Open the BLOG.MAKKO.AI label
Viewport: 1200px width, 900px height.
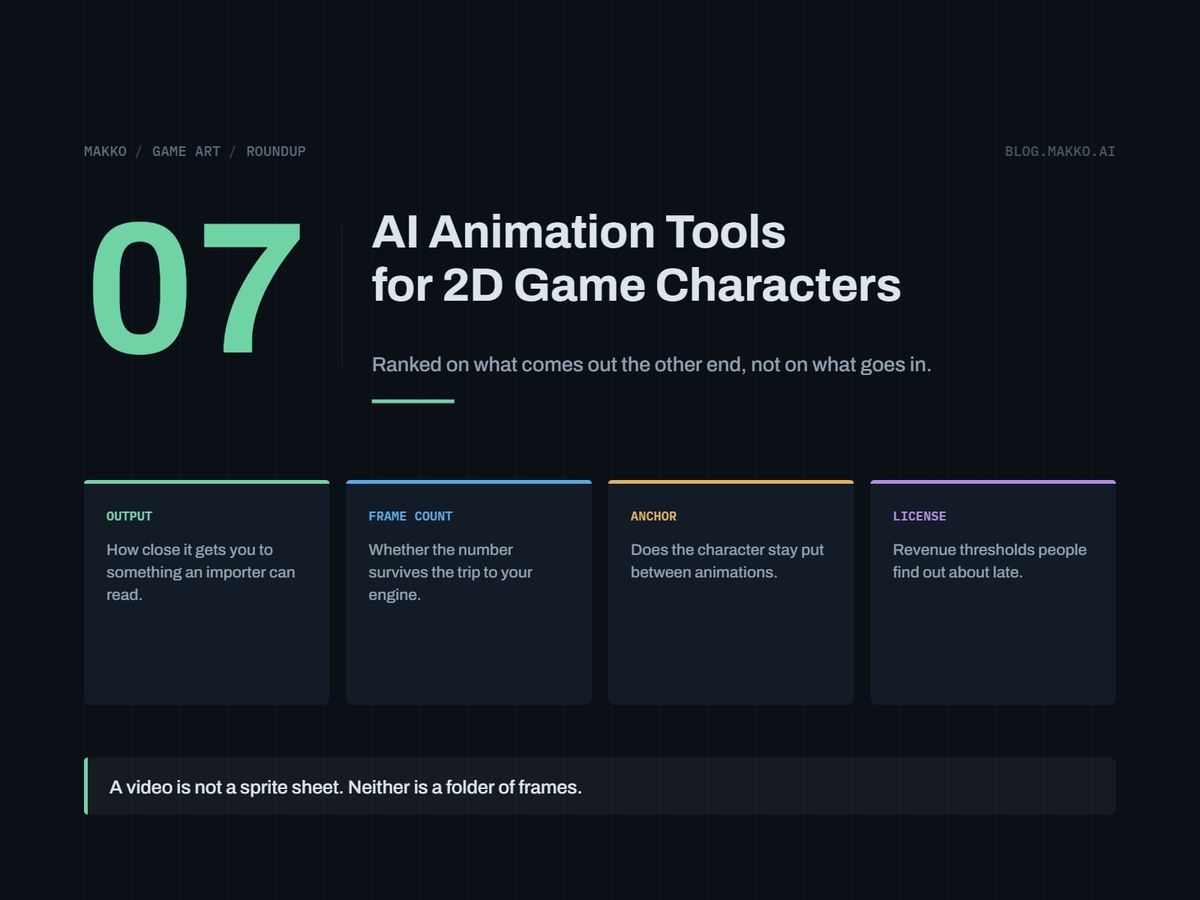tap(1060, 151)
